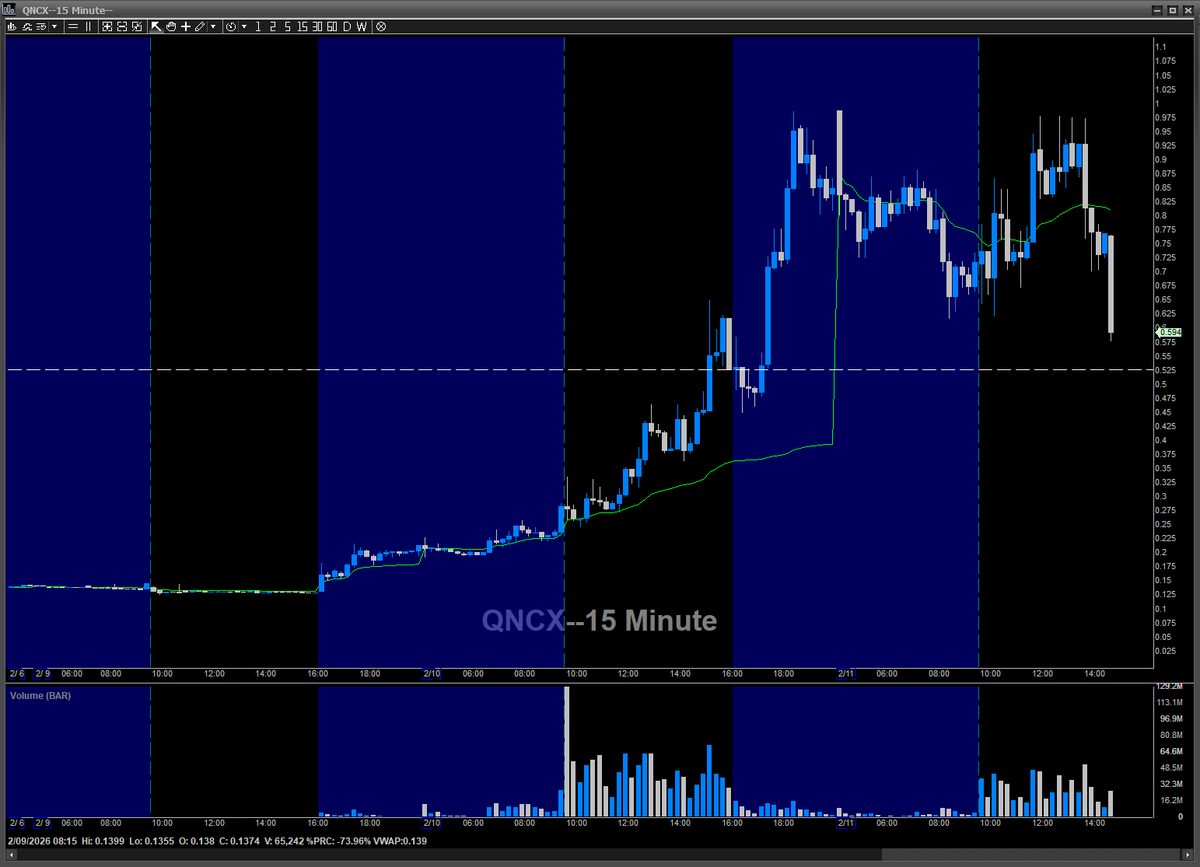The image size is (1200, 867).
Task: Open the drawing tools dropdown arrow
Action: 213,27
